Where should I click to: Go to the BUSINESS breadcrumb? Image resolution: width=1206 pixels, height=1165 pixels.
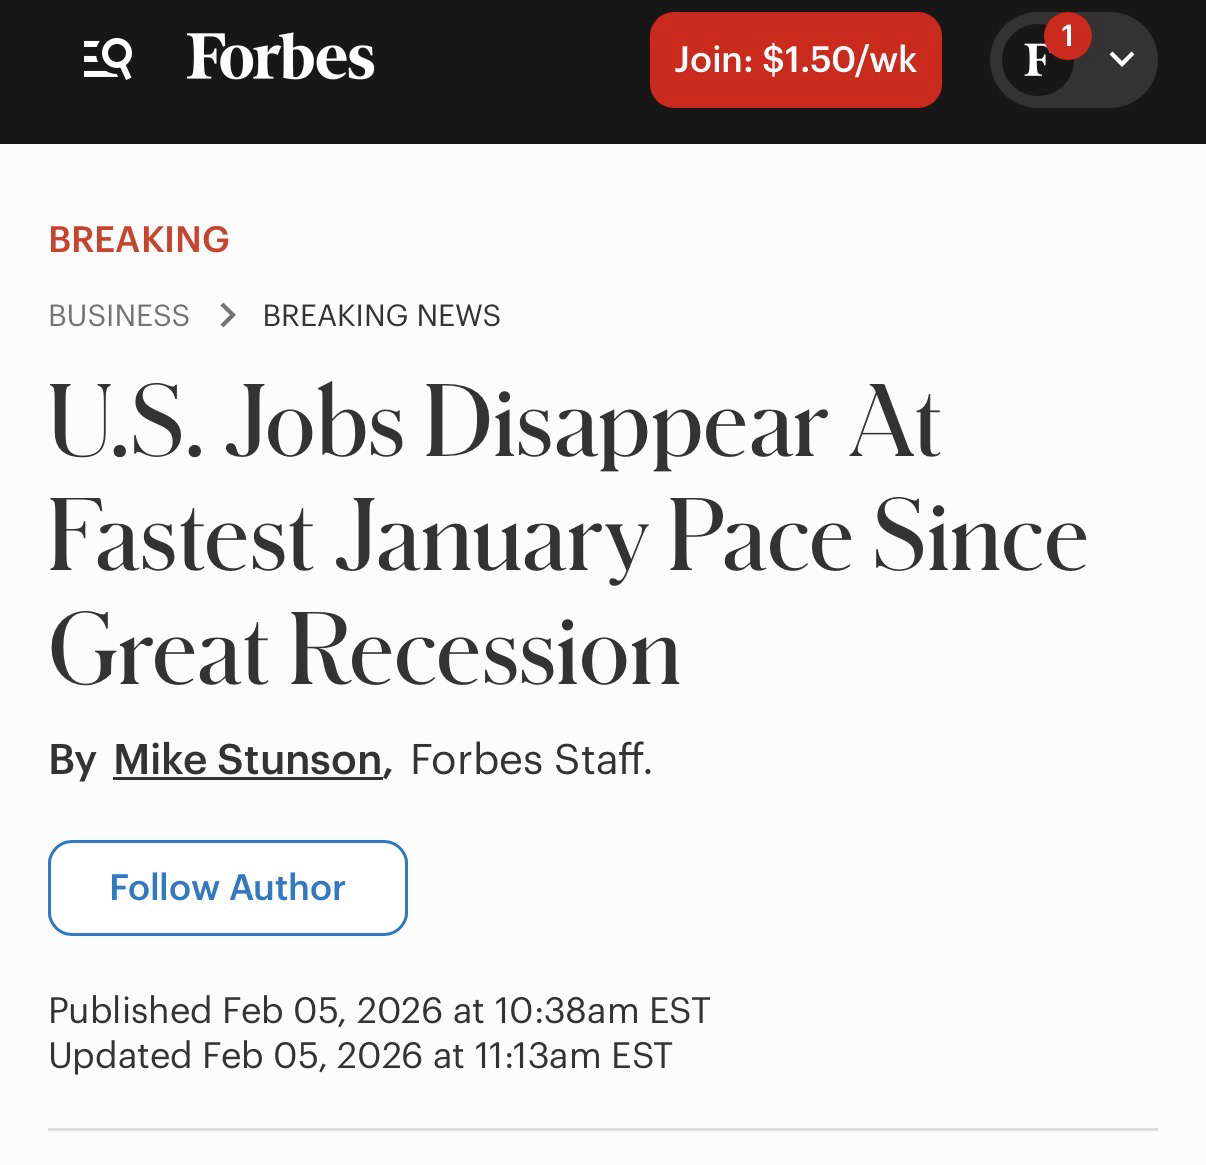point(119,316)
